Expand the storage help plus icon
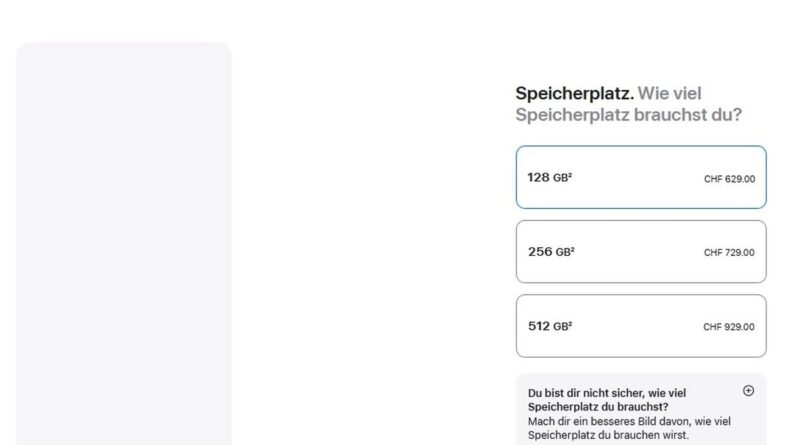The width and height of the screenshot is (800, 445). click(x=749, y=391)
